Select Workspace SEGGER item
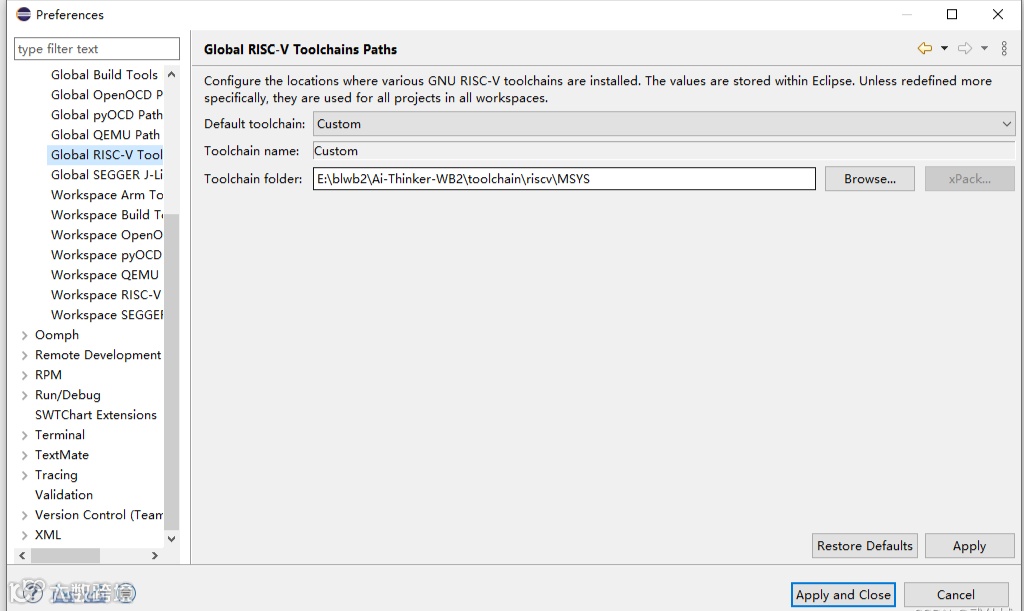This screenshot has width=1024, height=611. (106, 315)
